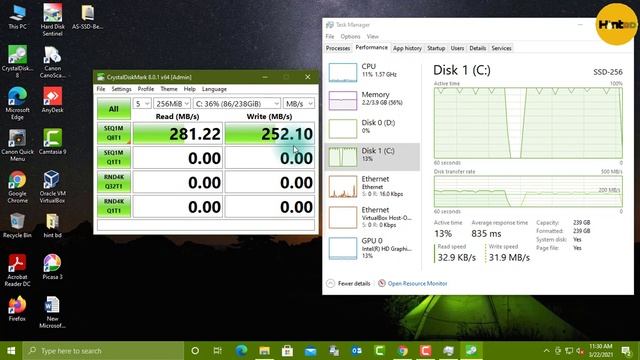Viewport: 640px width, 360px height.
Task: Open unit dropdown MB/s
Action: pos(299,104)
